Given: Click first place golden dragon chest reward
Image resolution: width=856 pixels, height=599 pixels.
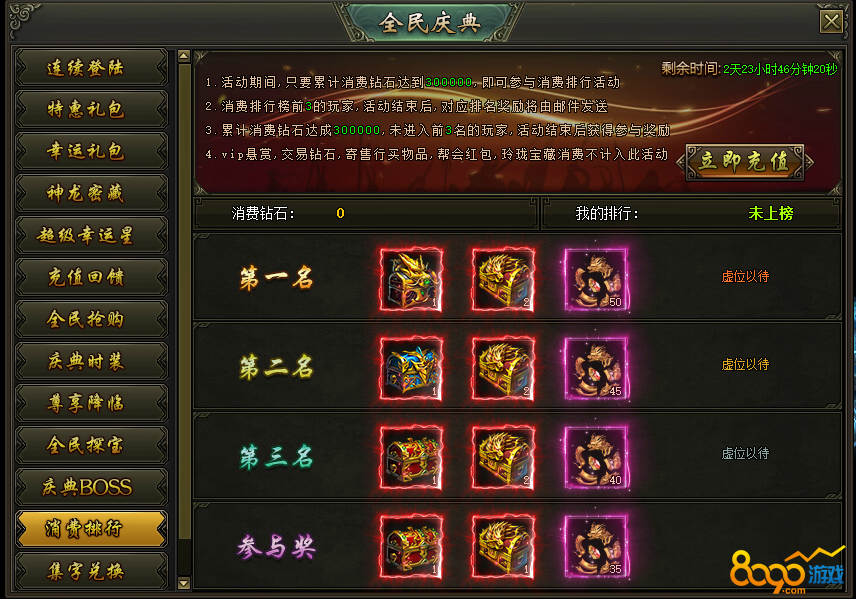Looking at the screenshot, I should 411,280.
